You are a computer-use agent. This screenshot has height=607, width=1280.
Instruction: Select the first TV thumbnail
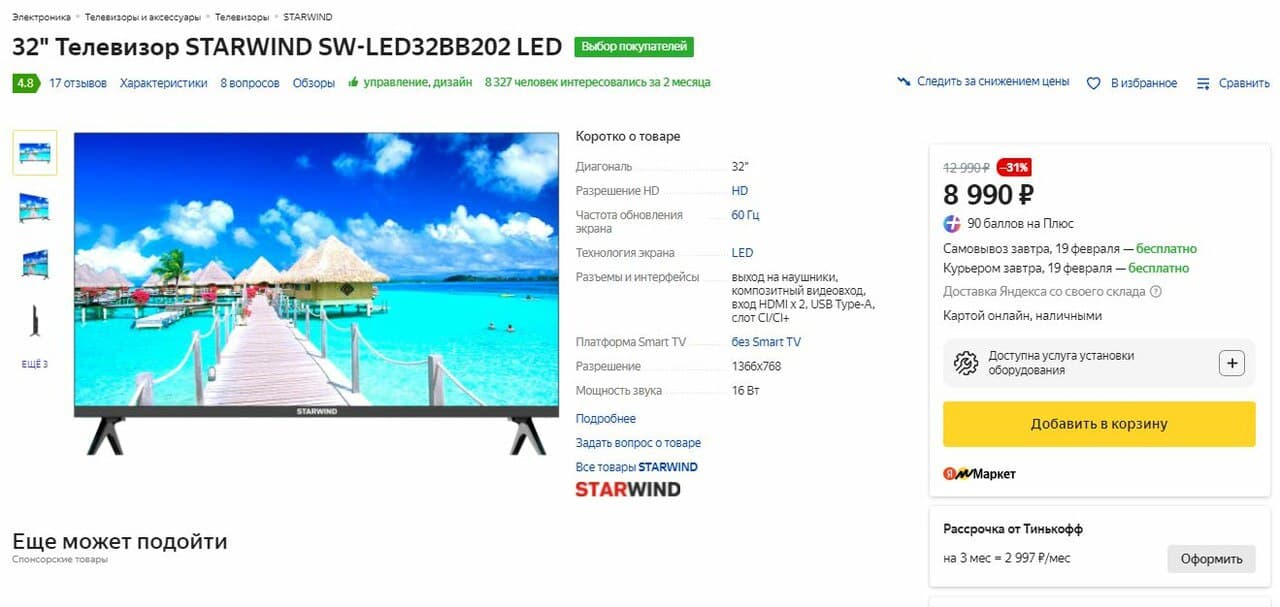click(x=35, y=153)
